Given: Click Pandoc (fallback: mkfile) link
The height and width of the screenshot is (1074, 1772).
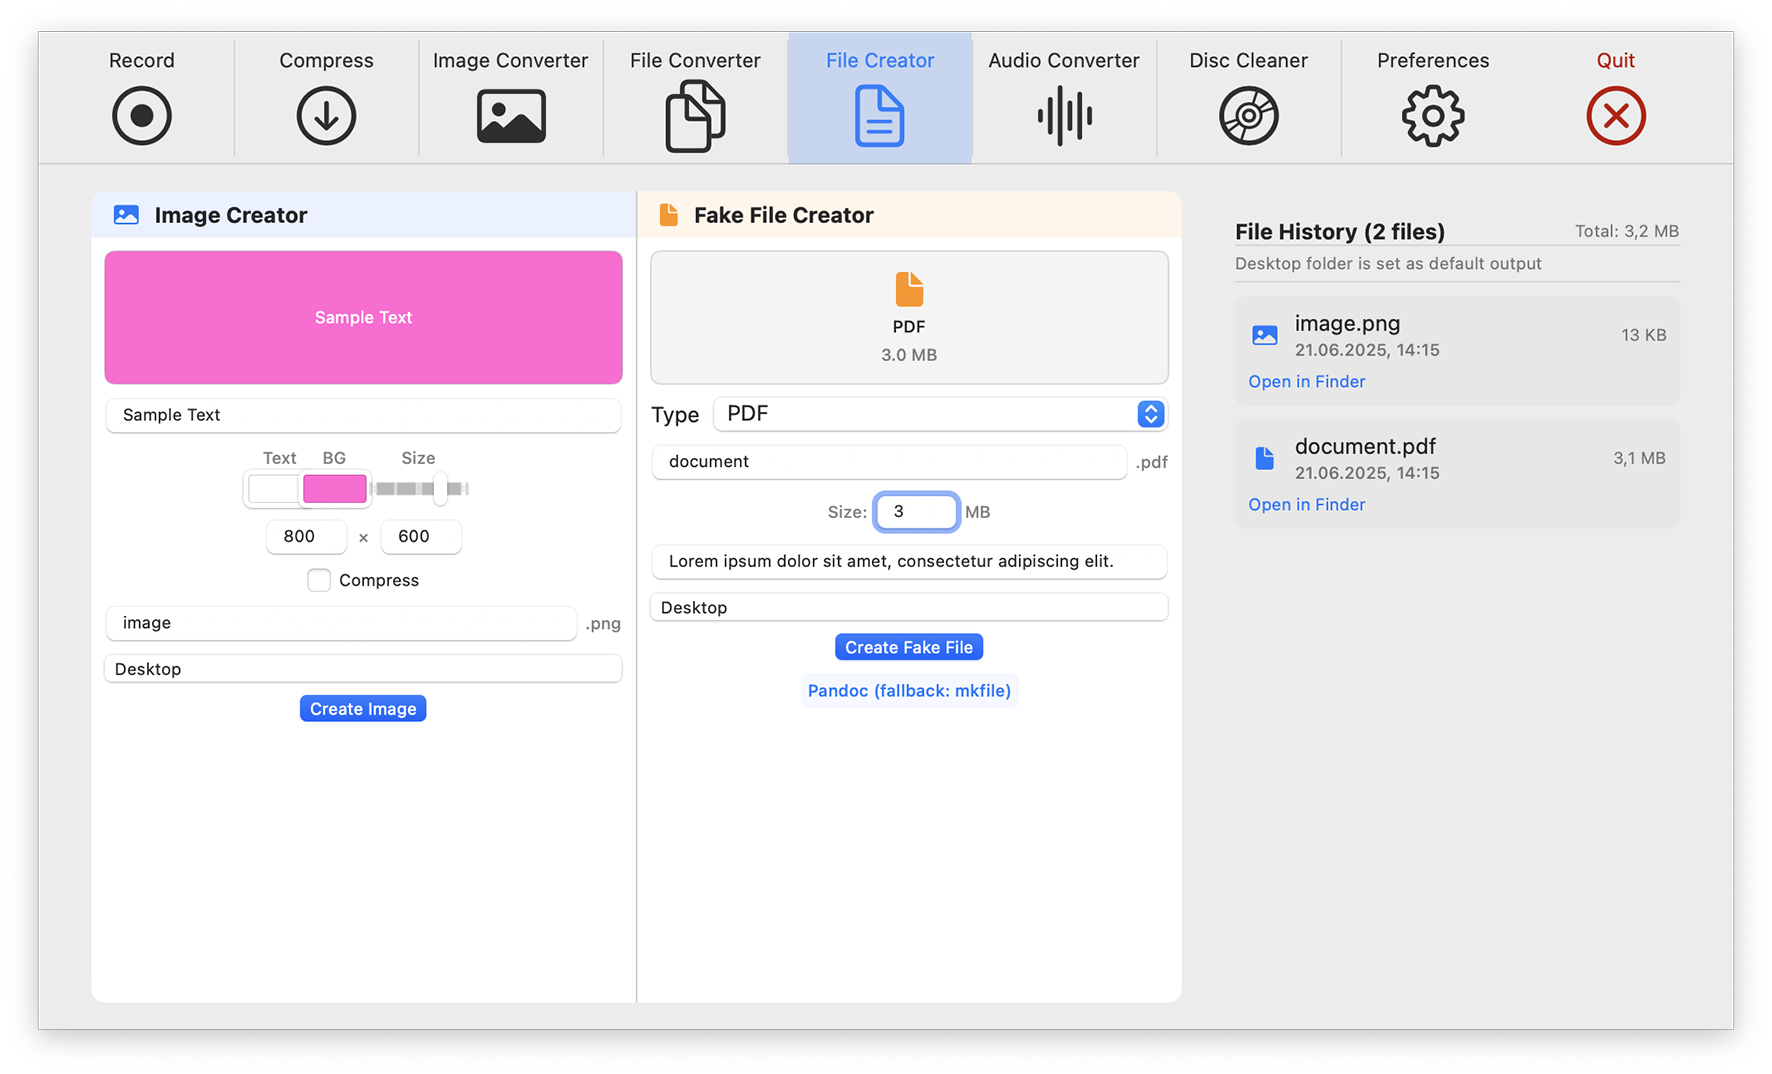Looking at the screenshot, I should pyautogui.click(x=909, y=691).
